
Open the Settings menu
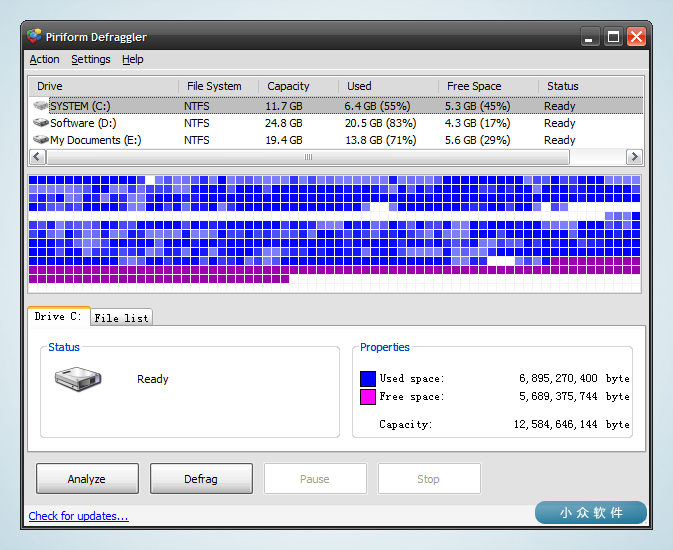[x=90, y=59]
